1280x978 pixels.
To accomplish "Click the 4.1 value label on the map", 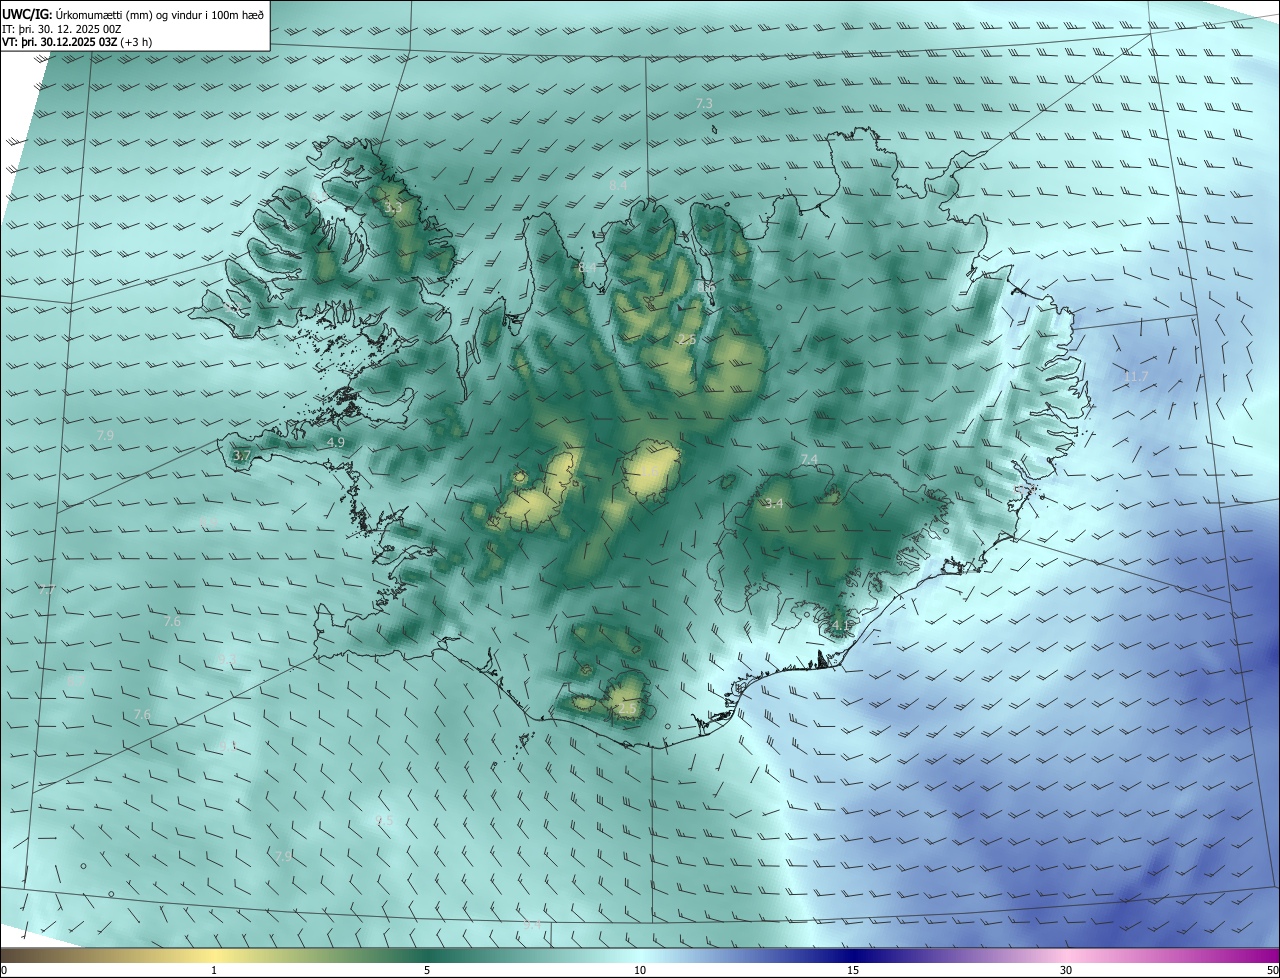I will pos(840,626).
